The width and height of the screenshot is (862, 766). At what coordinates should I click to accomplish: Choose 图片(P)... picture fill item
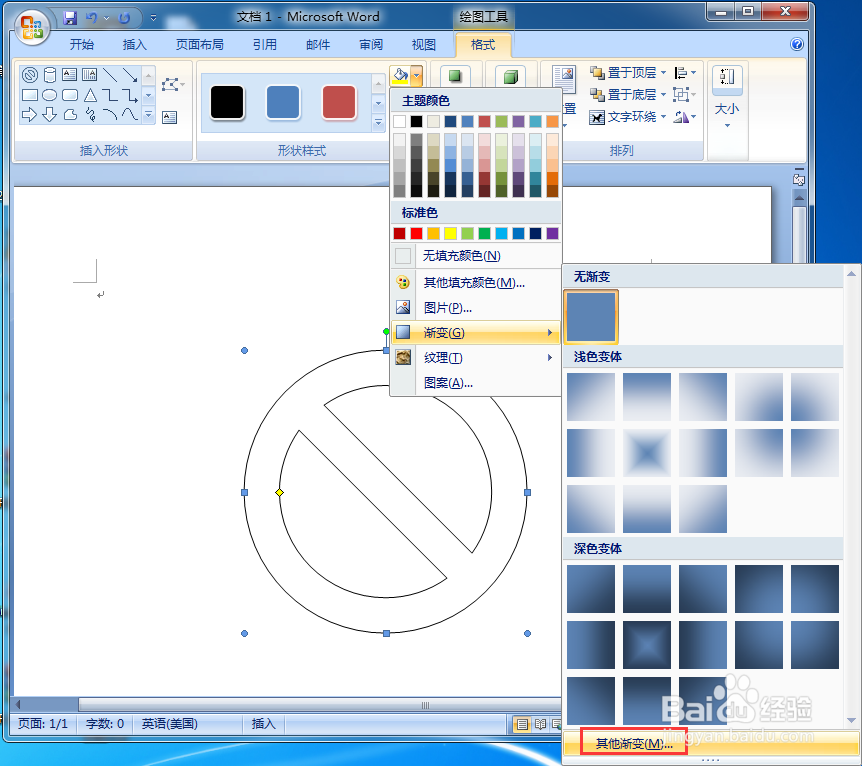(x=475, y=308)
